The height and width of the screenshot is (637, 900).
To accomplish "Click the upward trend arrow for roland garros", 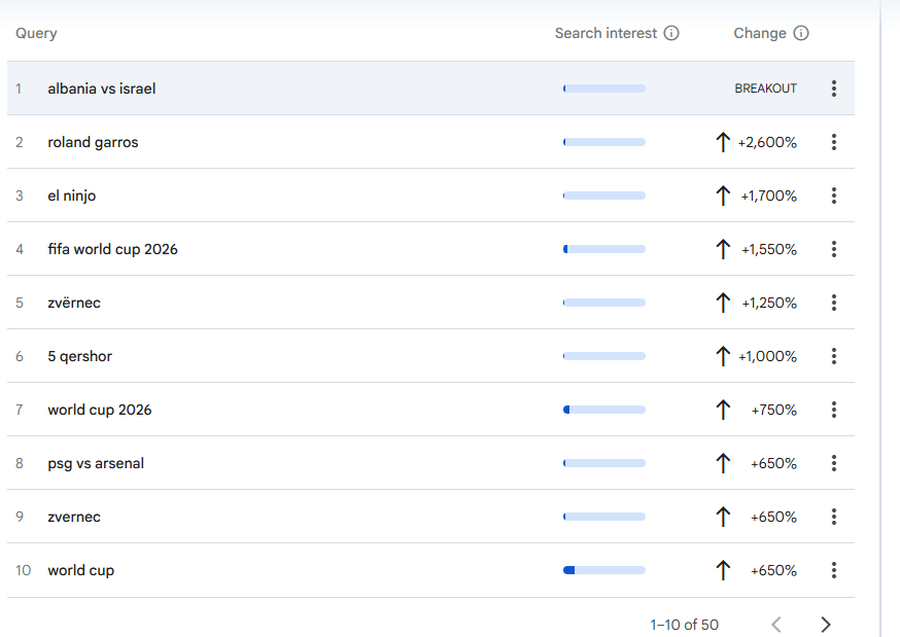I will click(723, 142).
